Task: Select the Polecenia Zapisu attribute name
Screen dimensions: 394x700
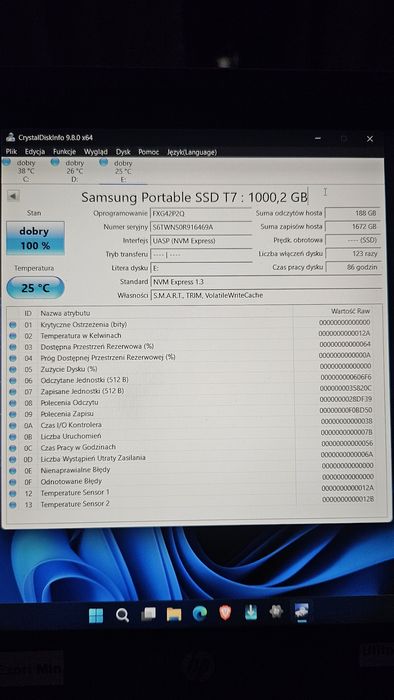Action: [x=67, y=414]
